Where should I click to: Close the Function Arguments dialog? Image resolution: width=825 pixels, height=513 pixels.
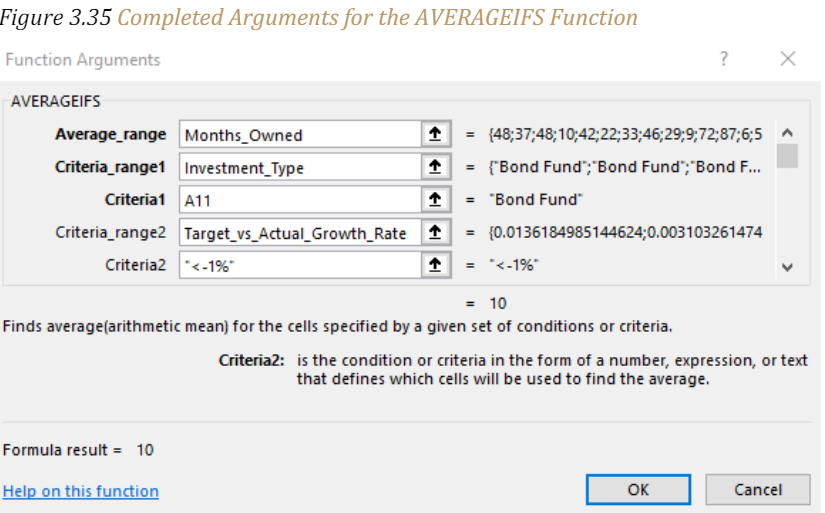[x=788, y=58]
